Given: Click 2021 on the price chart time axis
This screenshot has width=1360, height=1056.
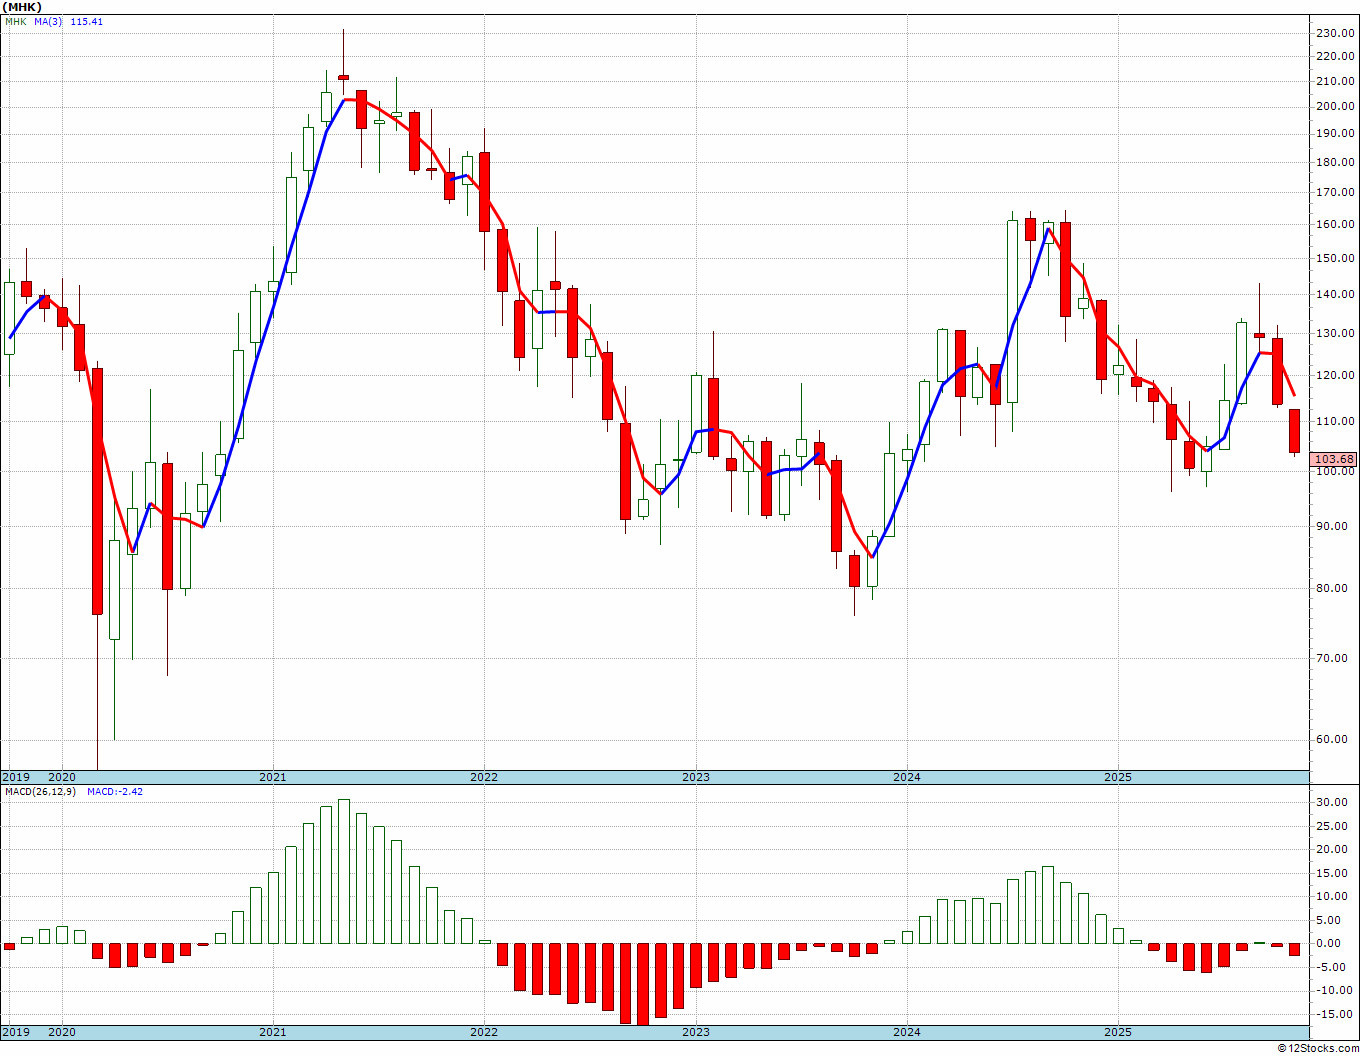Looking at the screenshot, I should (x=272, y=777).
